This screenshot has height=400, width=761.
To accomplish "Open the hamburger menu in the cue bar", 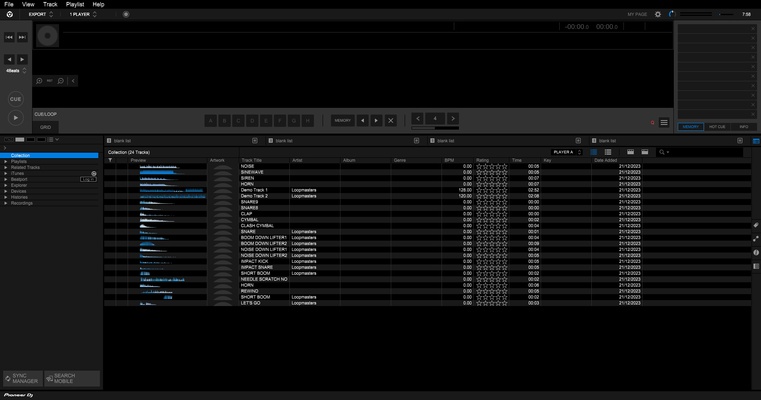I will (664, 122).
